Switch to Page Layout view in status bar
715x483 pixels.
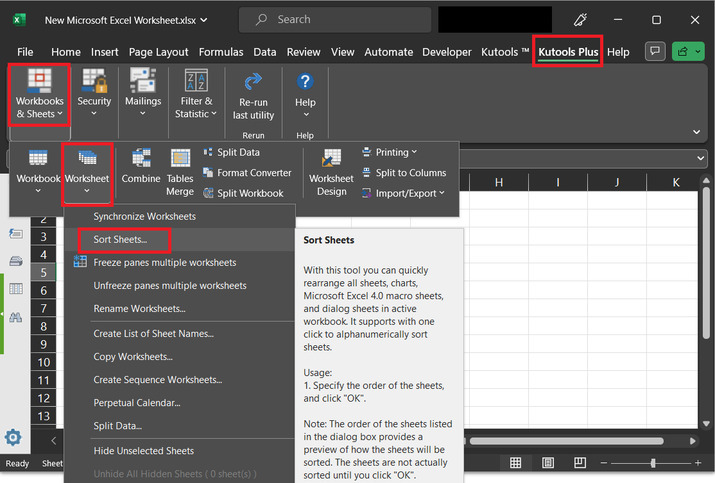pos(548,463)
